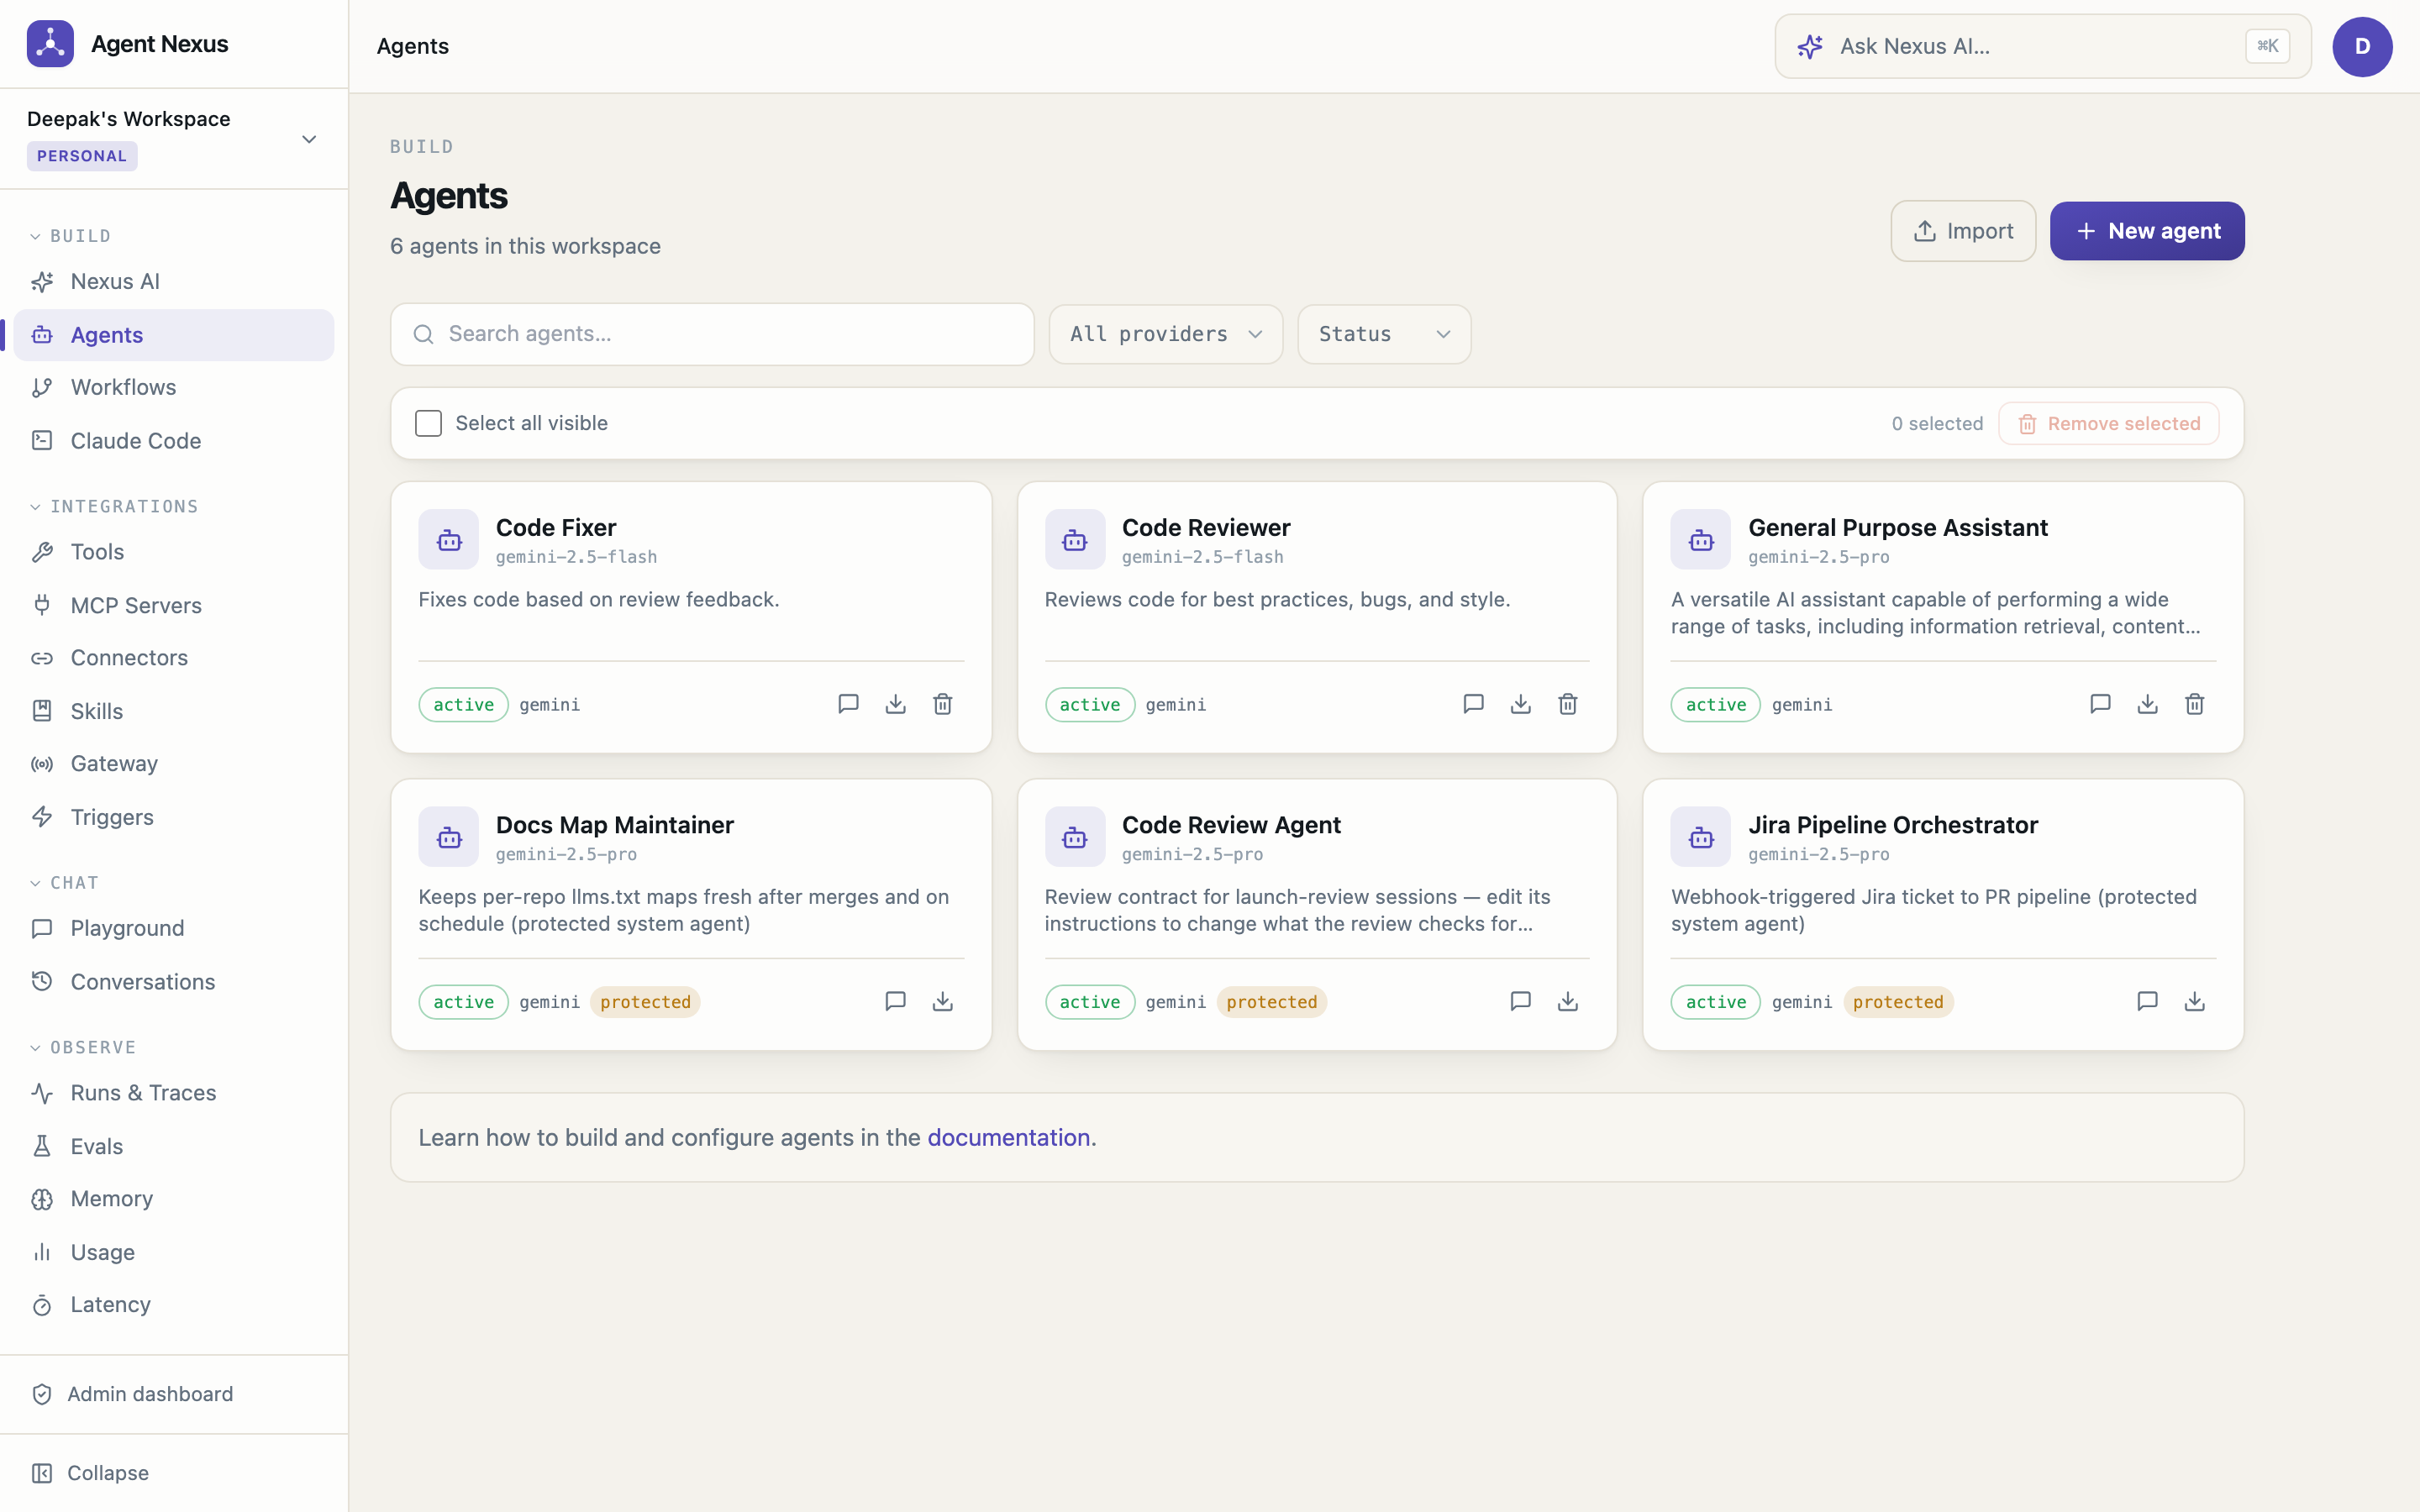Go to Memory page
This screenshot has width=2420, height=1512.
click(x=174, y=1199)
